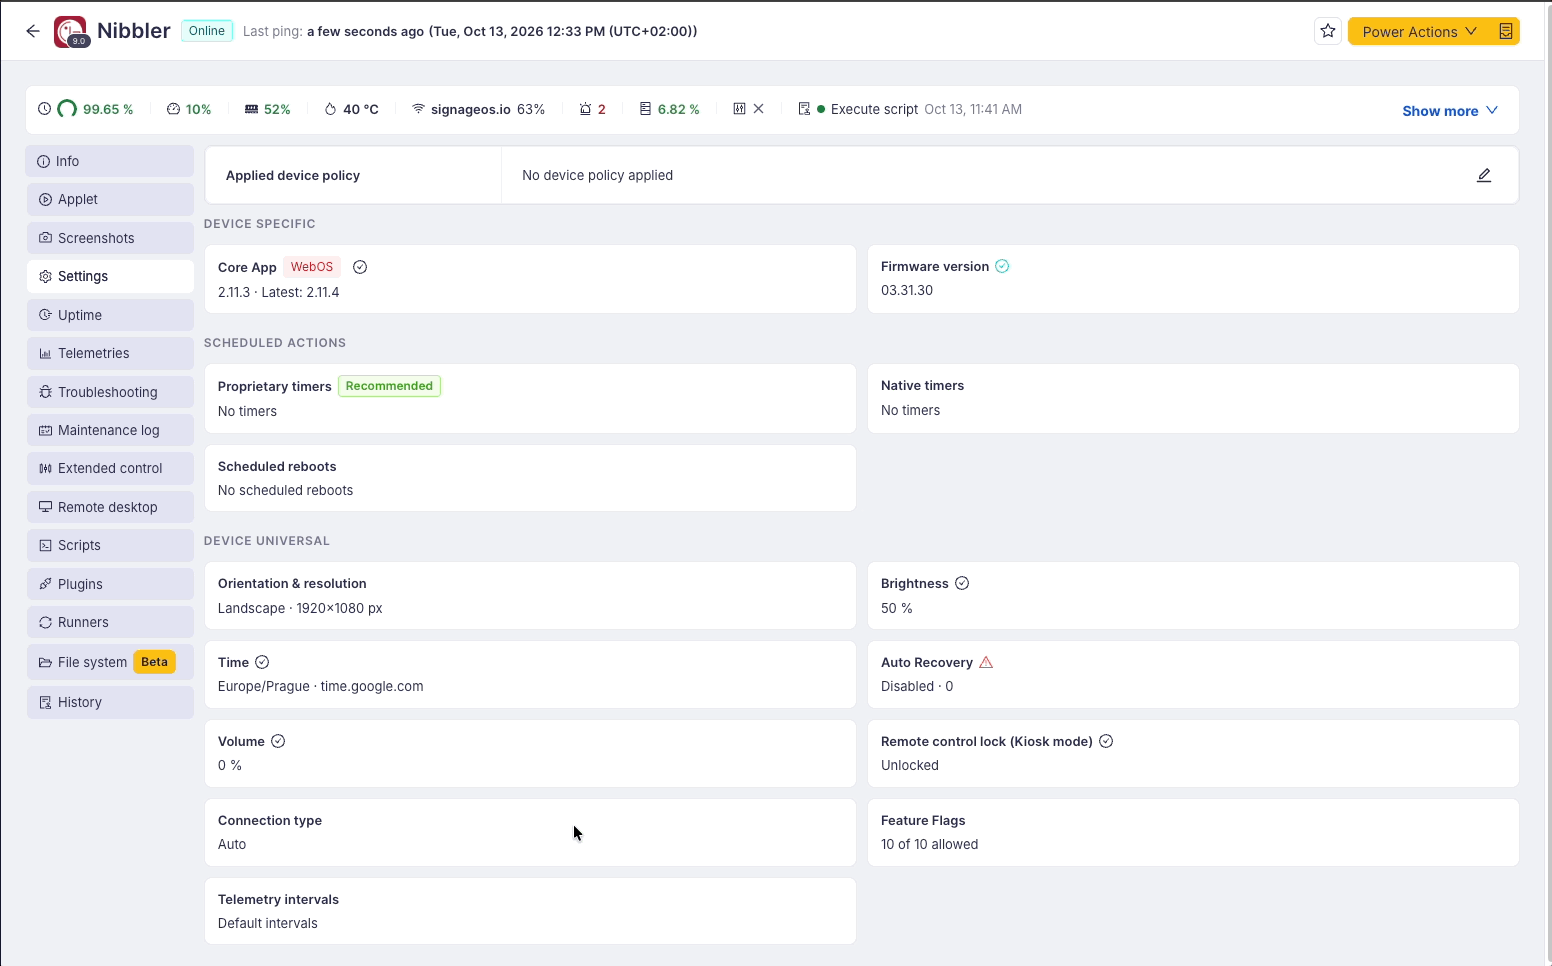Image resolution: width=1552 pixels, height=966 pixels.
Task: Open the Plugins section
Action: tap(110, 584)
